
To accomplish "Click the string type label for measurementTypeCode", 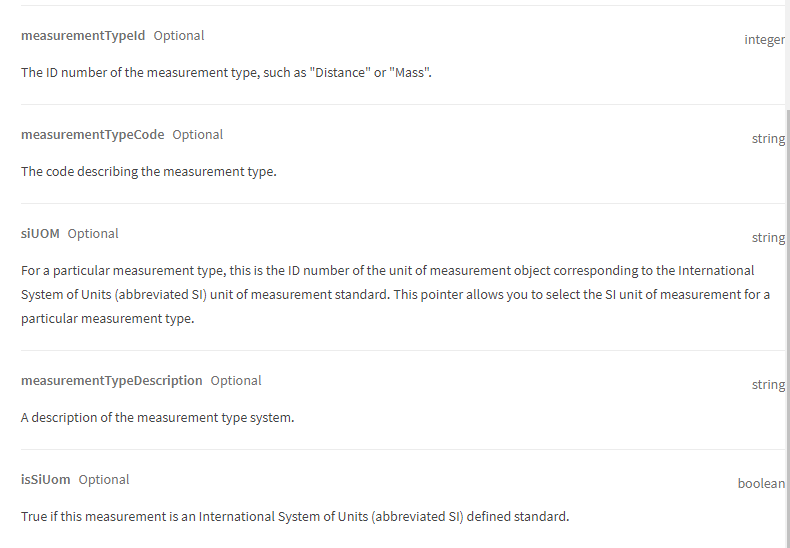I will (x=768, y=139).
